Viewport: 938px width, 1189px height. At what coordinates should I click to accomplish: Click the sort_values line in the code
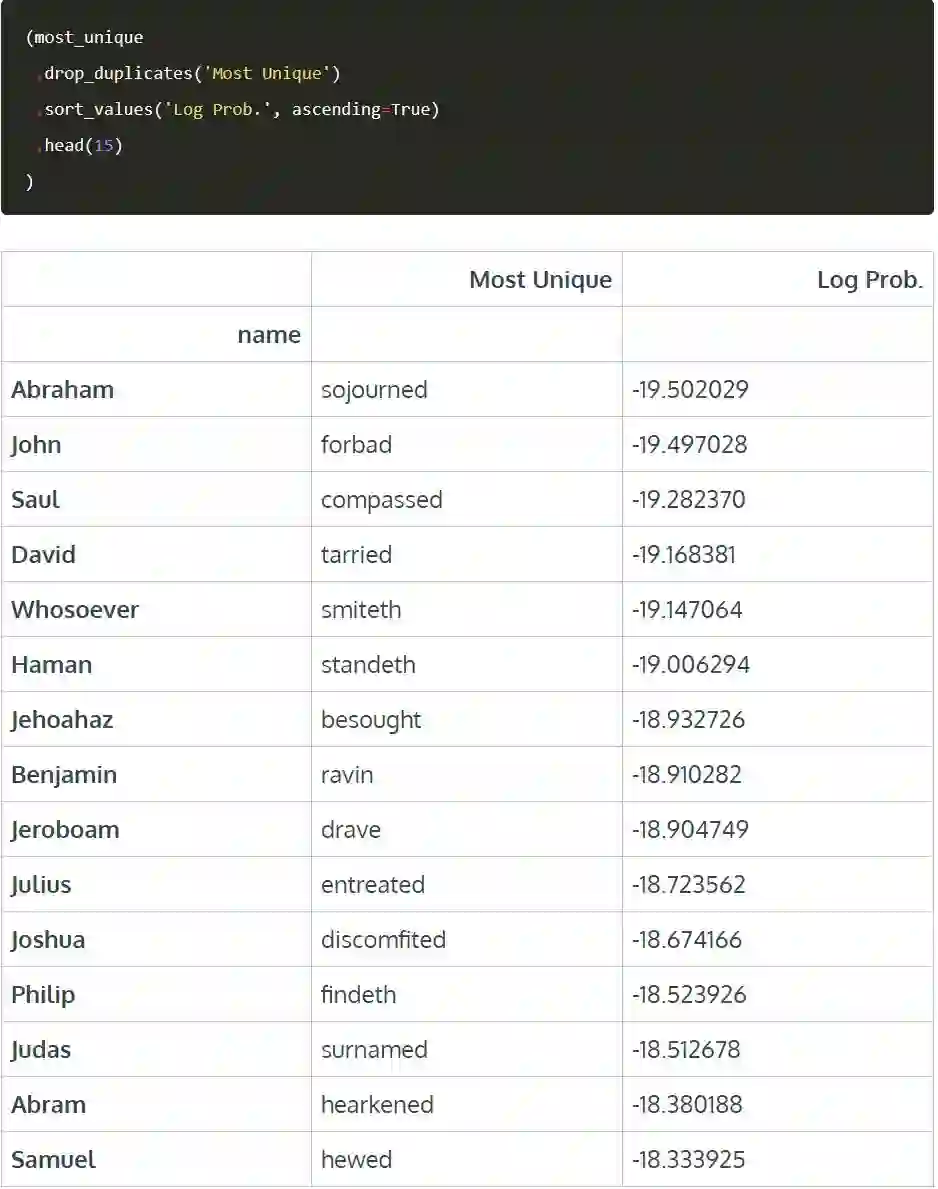click(242, 109)
